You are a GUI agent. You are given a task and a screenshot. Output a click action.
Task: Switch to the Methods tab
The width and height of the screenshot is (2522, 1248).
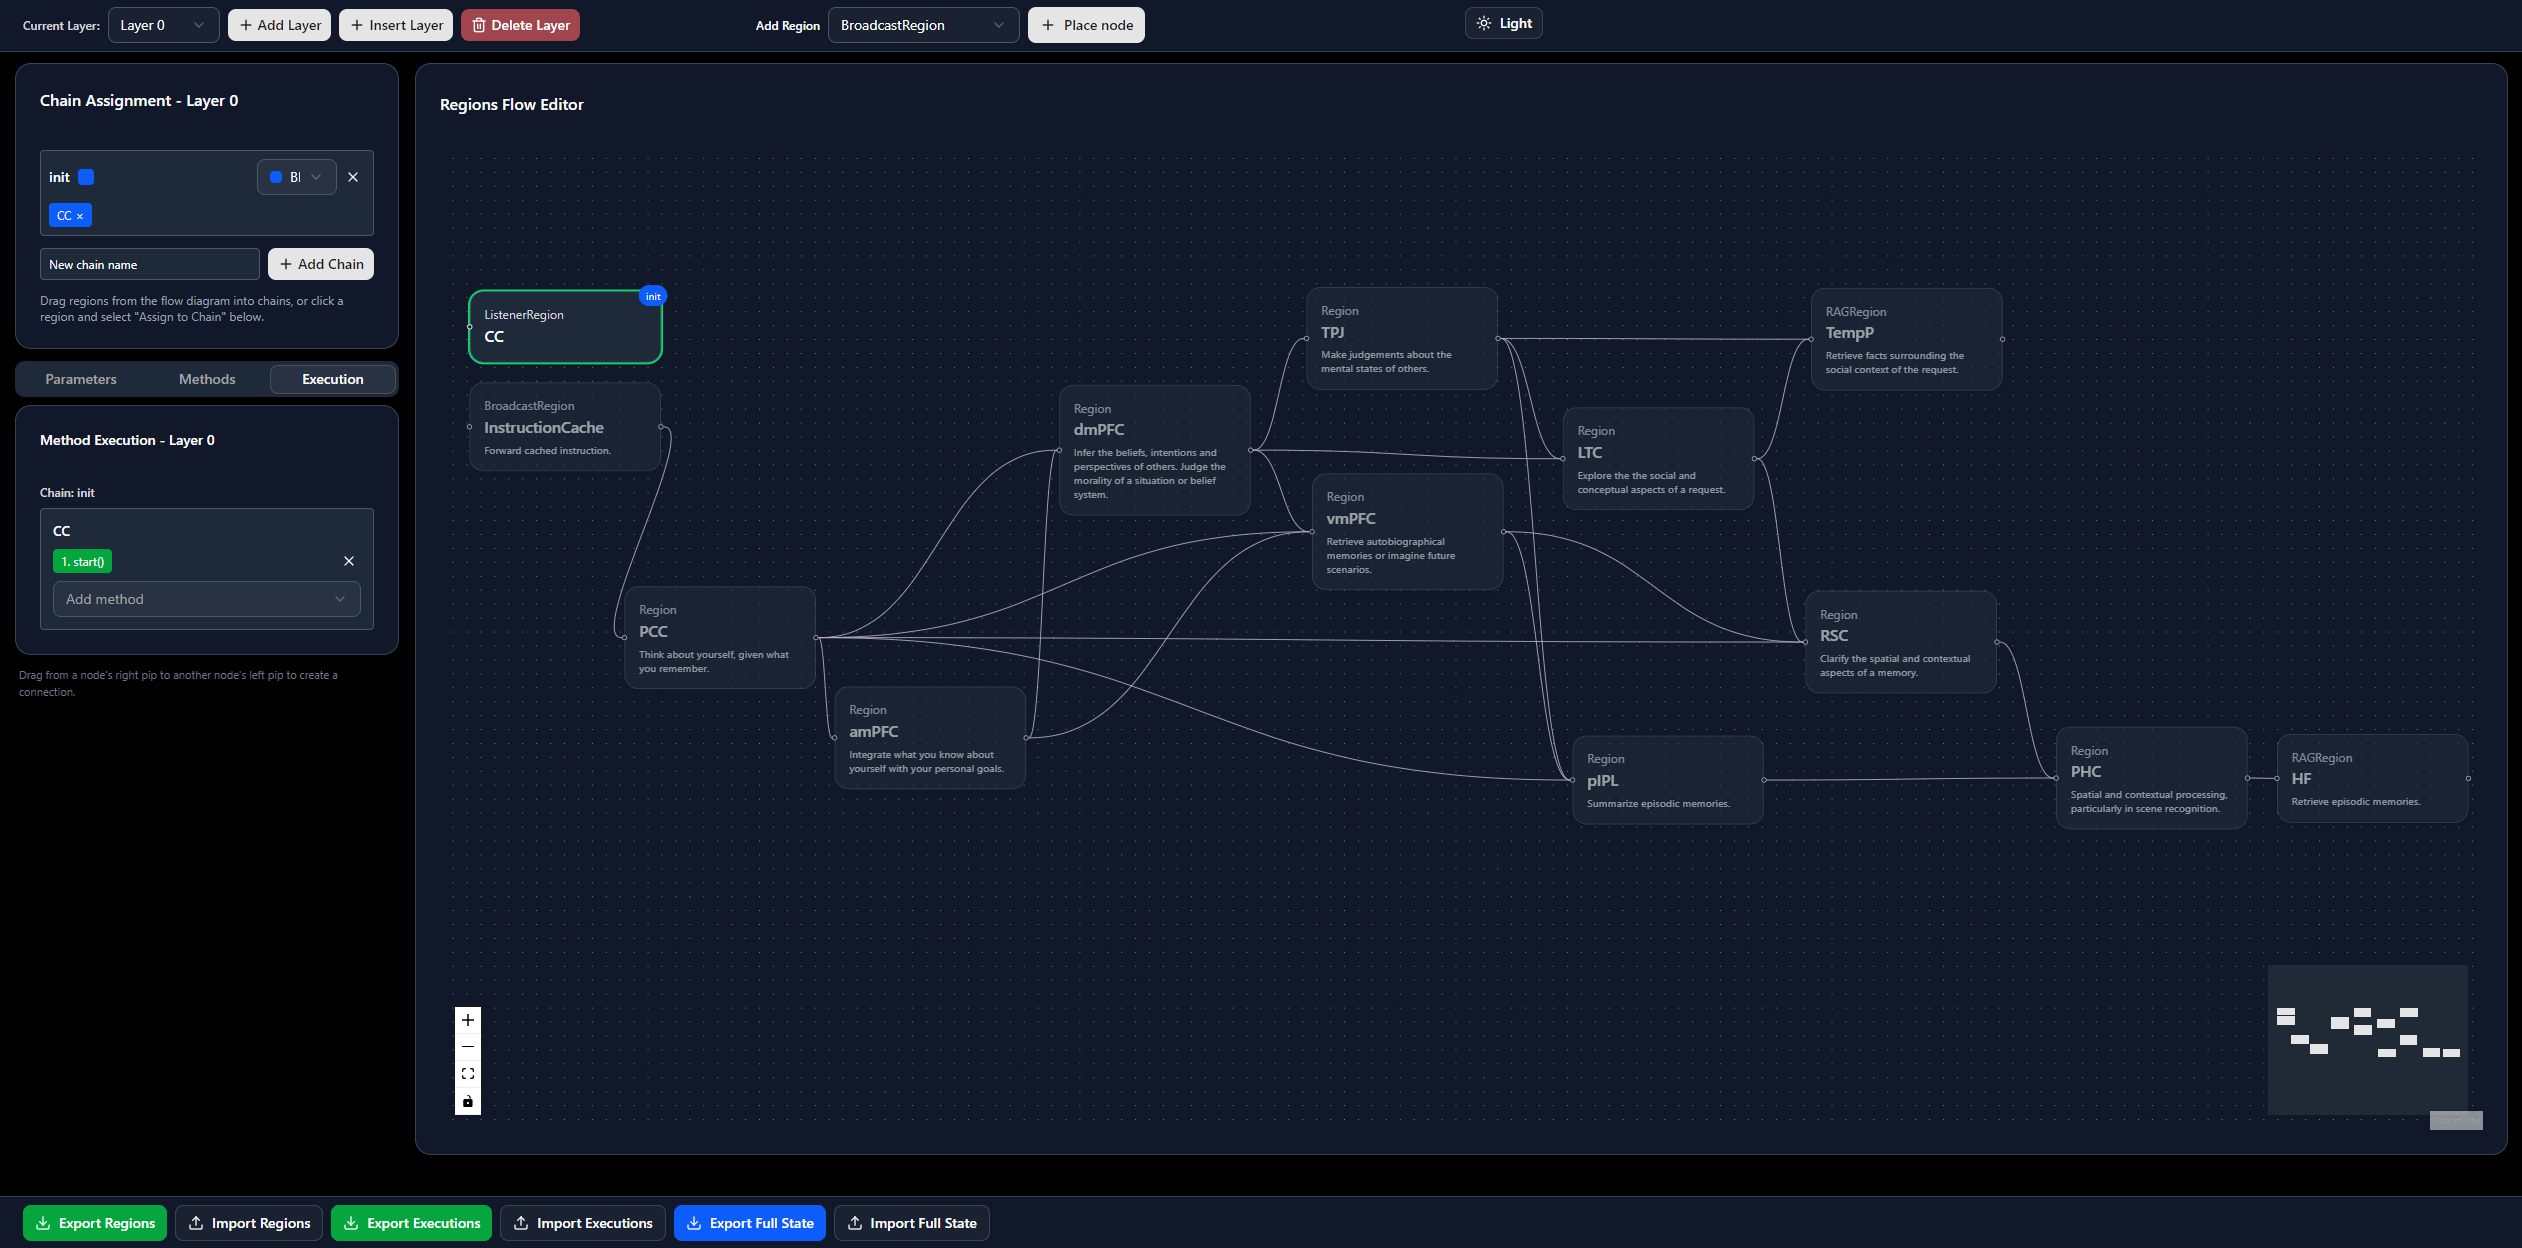click(x=207, y=379)
